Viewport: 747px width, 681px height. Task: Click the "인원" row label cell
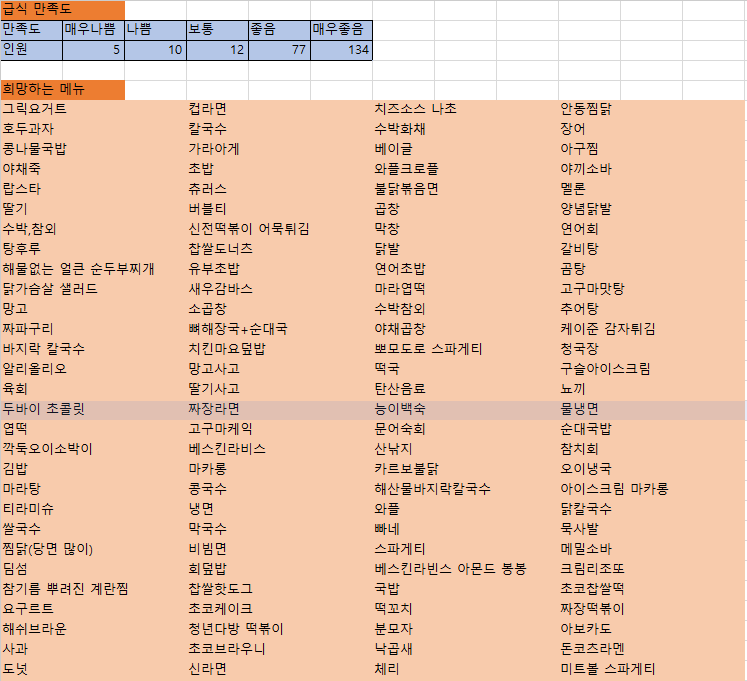[31, 49]
